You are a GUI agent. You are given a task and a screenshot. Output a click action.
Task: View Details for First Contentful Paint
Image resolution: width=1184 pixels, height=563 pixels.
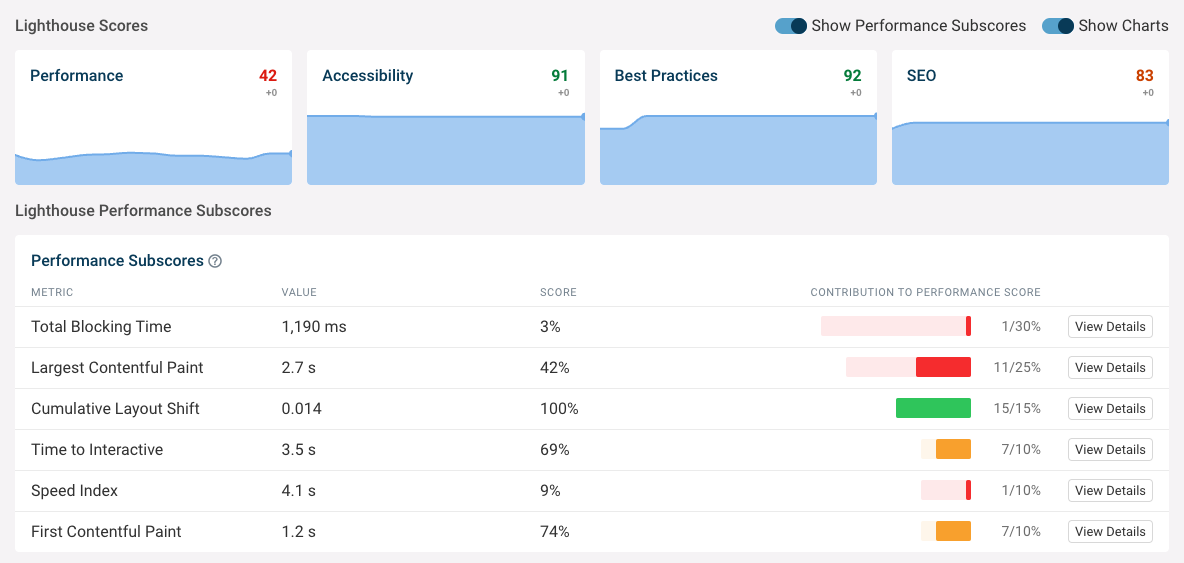click(x=1110, y=531)
